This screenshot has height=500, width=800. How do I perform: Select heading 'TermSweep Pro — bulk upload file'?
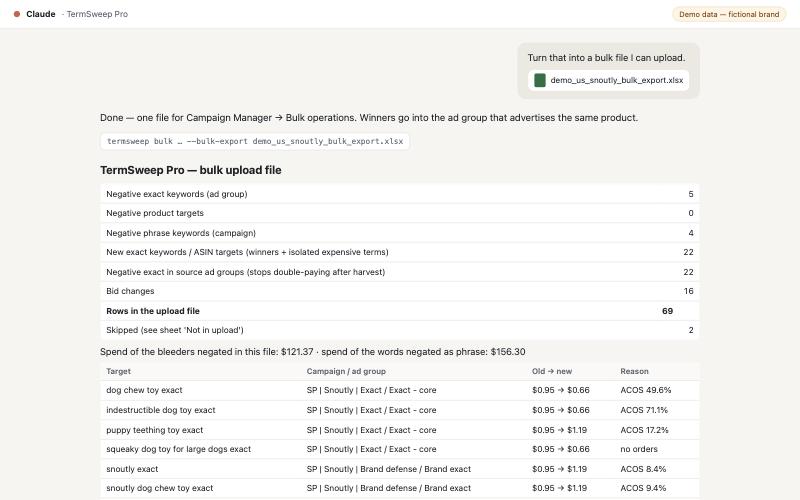click(x=190, y=170)
